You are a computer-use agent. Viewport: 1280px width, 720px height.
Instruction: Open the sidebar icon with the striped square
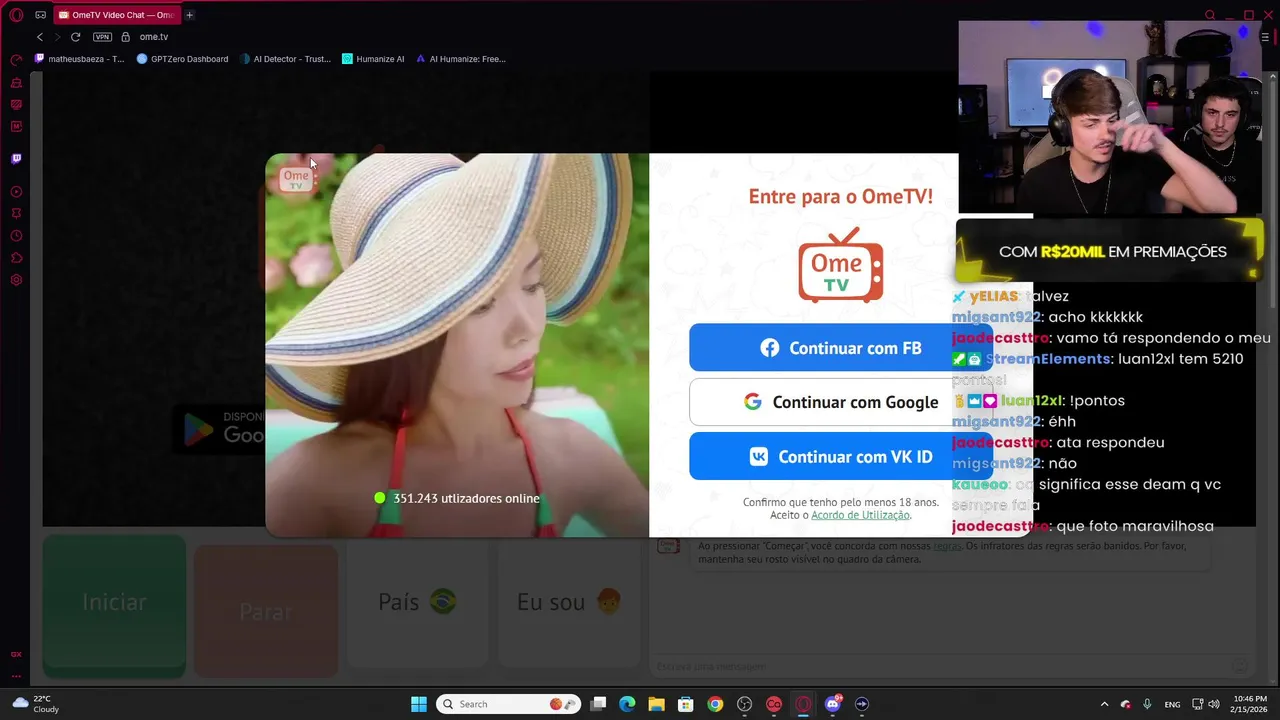click(16, 105)
